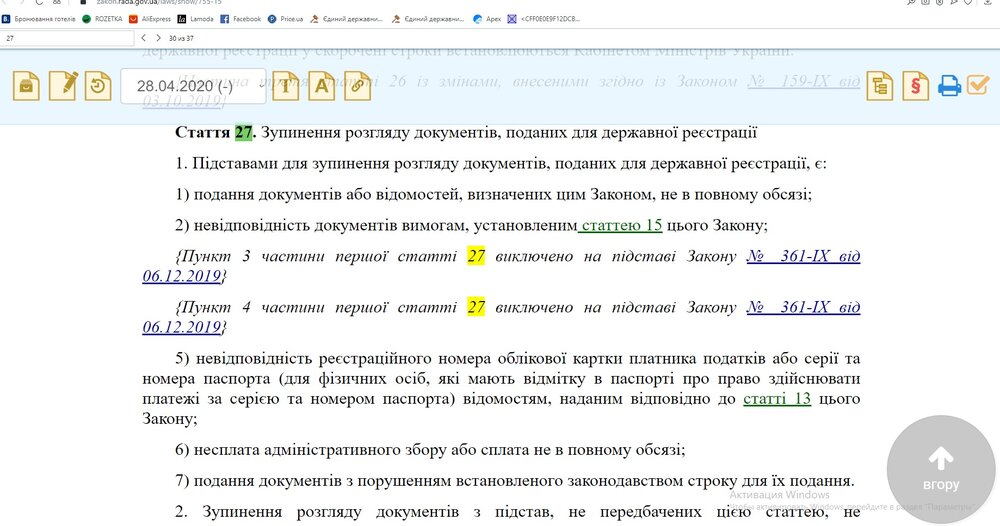Click the edit pencil document icon

62,85
